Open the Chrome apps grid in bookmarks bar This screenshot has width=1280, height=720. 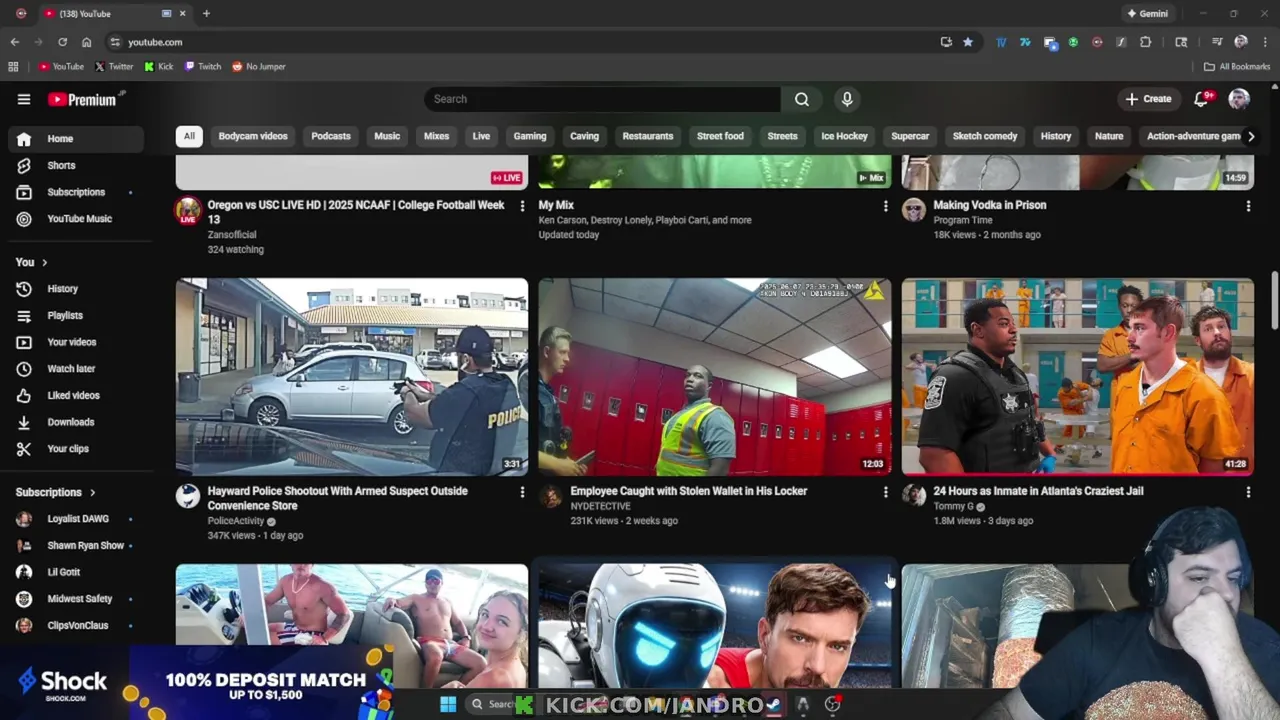click(x=13, y=66)
